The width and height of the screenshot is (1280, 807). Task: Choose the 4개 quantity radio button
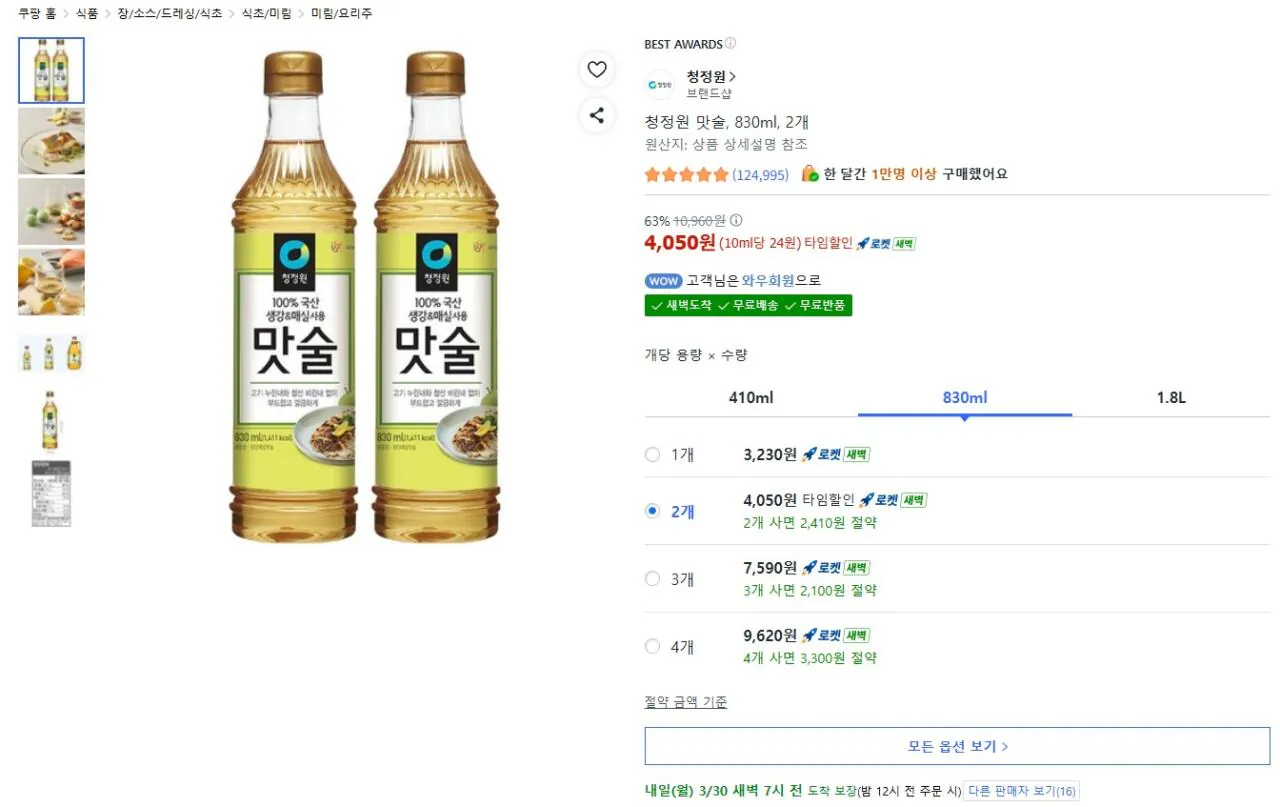click(653, 646)
